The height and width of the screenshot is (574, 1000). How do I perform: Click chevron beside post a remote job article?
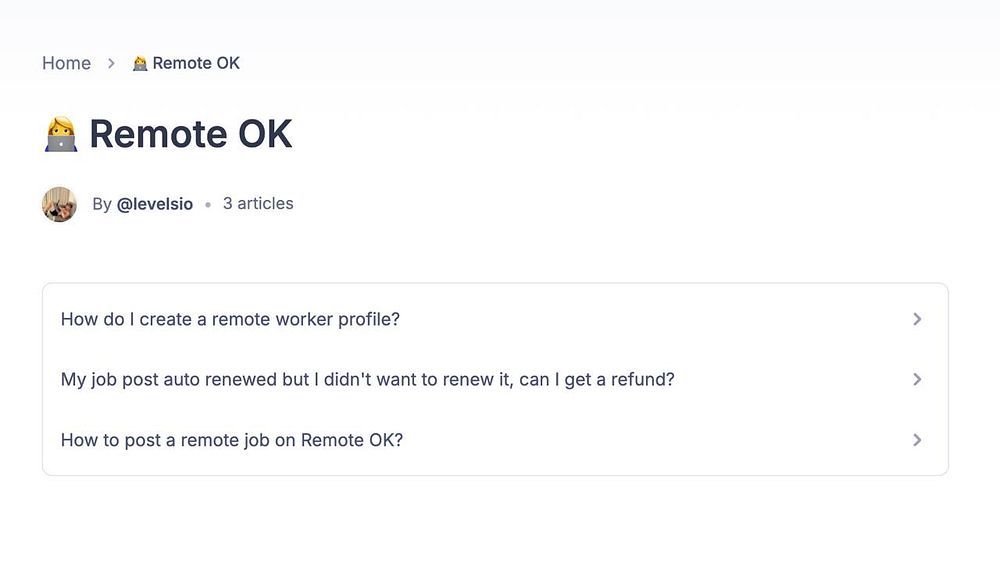(917, 440)
